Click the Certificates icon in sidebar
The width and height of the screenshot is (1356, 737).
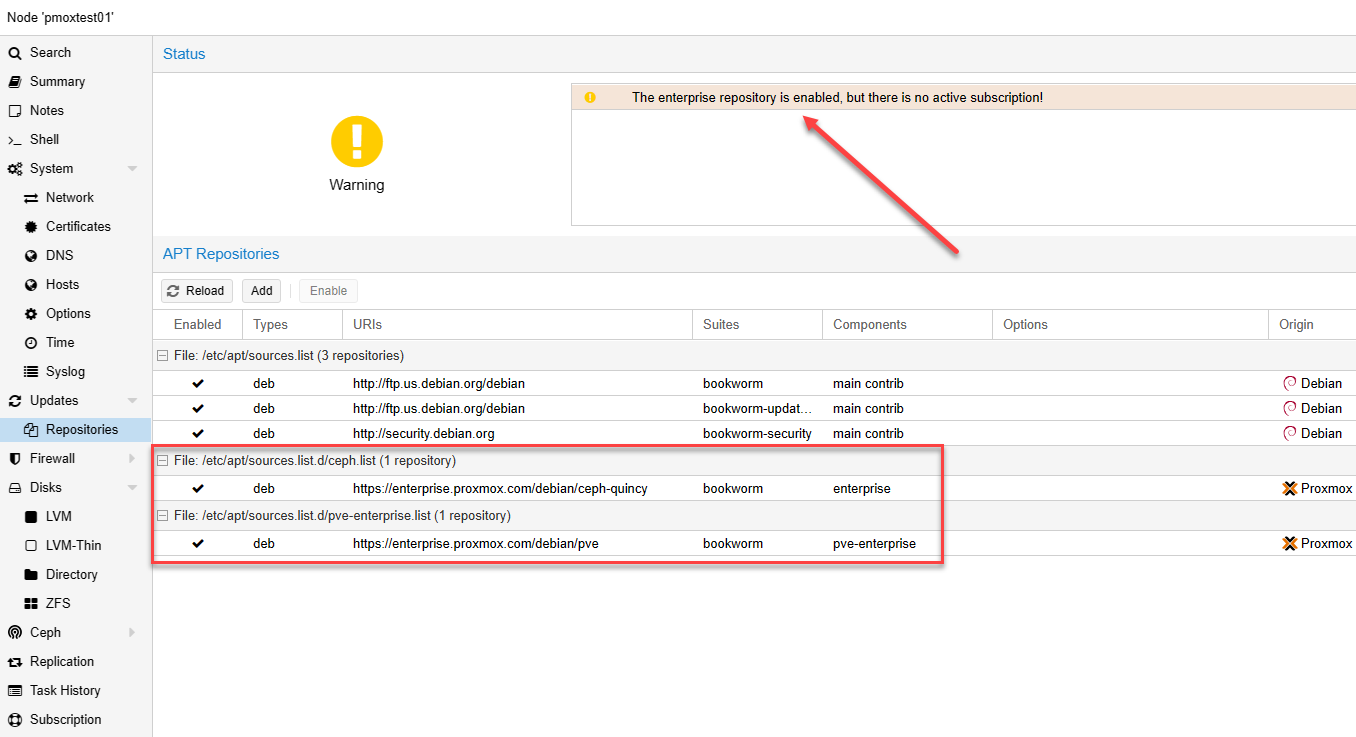click(x=31, y=227)
